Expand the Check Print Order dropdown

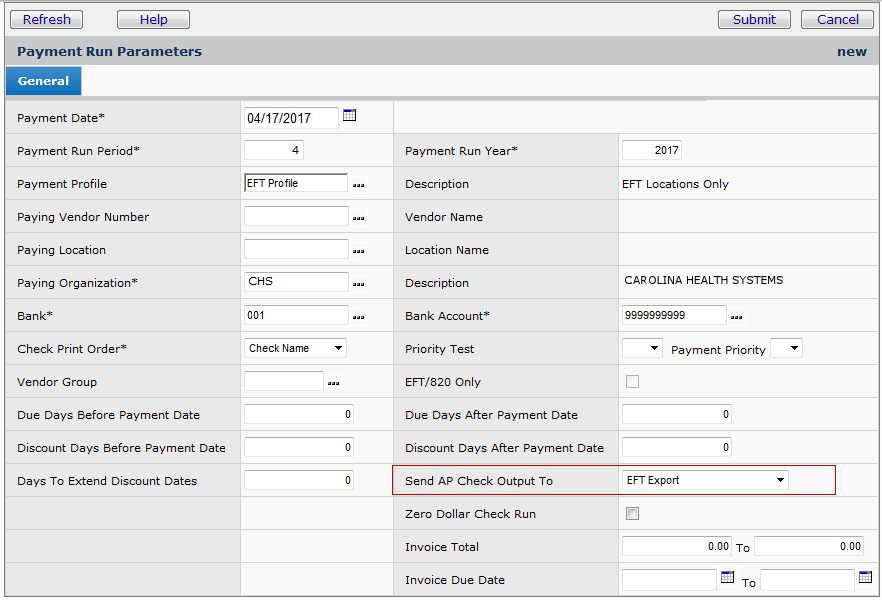click(x=296, y=348)
